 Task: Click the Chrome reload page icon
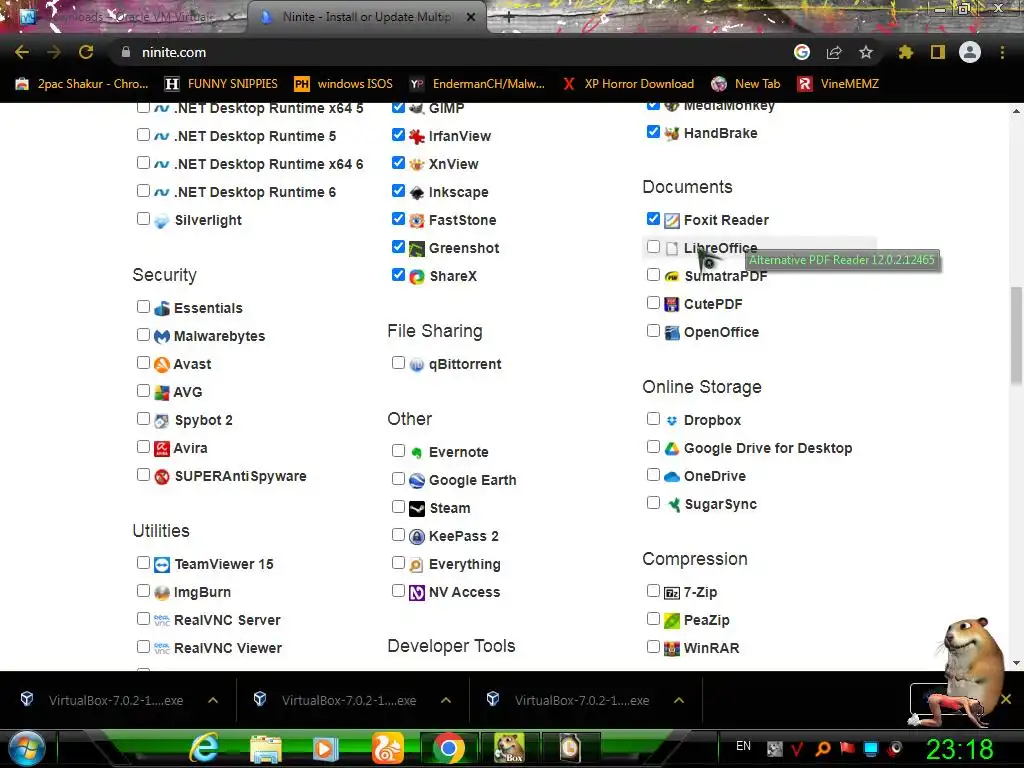tap(86, 52)
